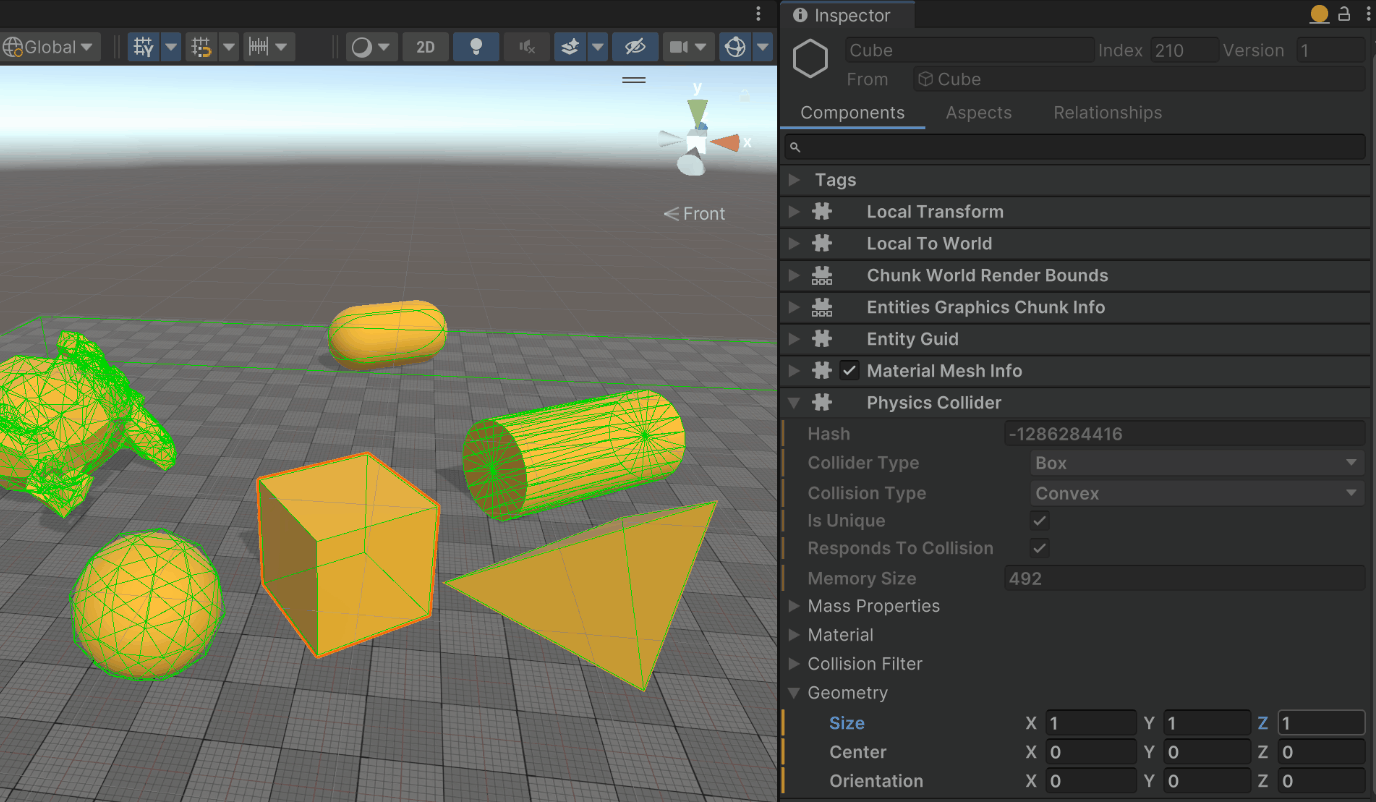Screen dimensions: 1376x802
Task: Click the scene effects layers icon
Action: point(570,47)
